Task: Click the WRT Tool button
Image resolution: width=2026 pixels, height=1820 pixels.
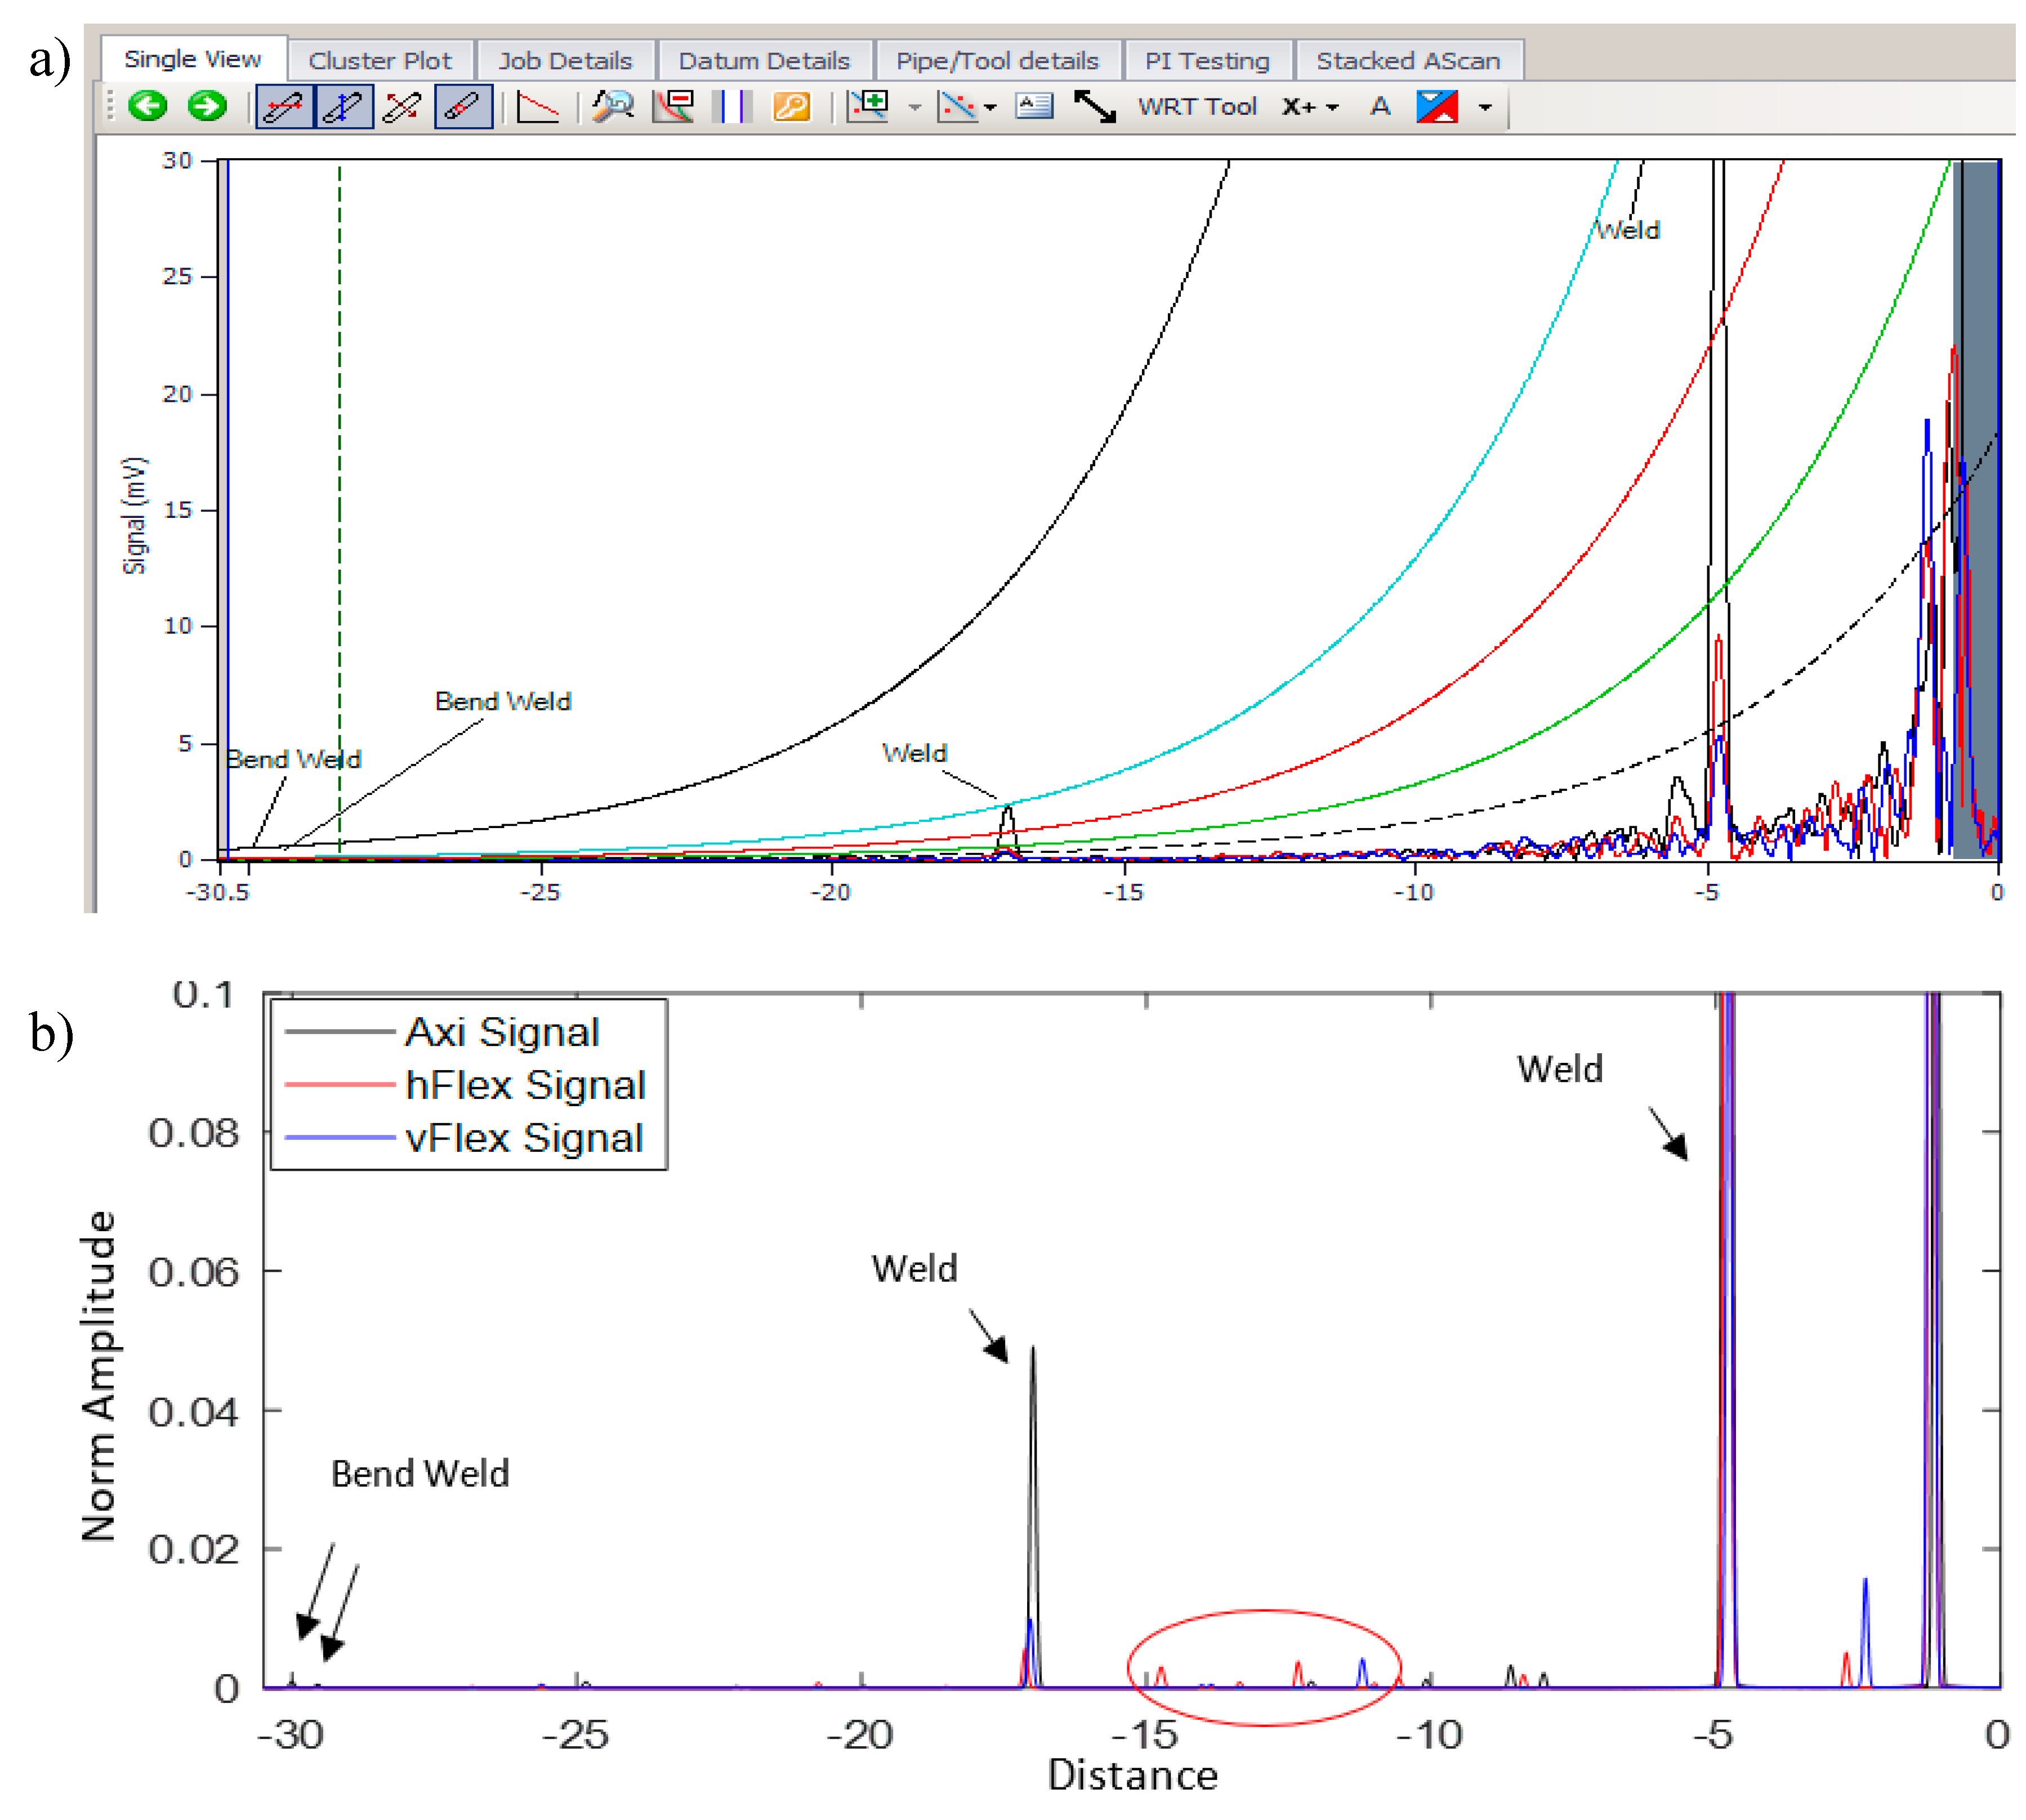Action: click(x=1196, y=106)
